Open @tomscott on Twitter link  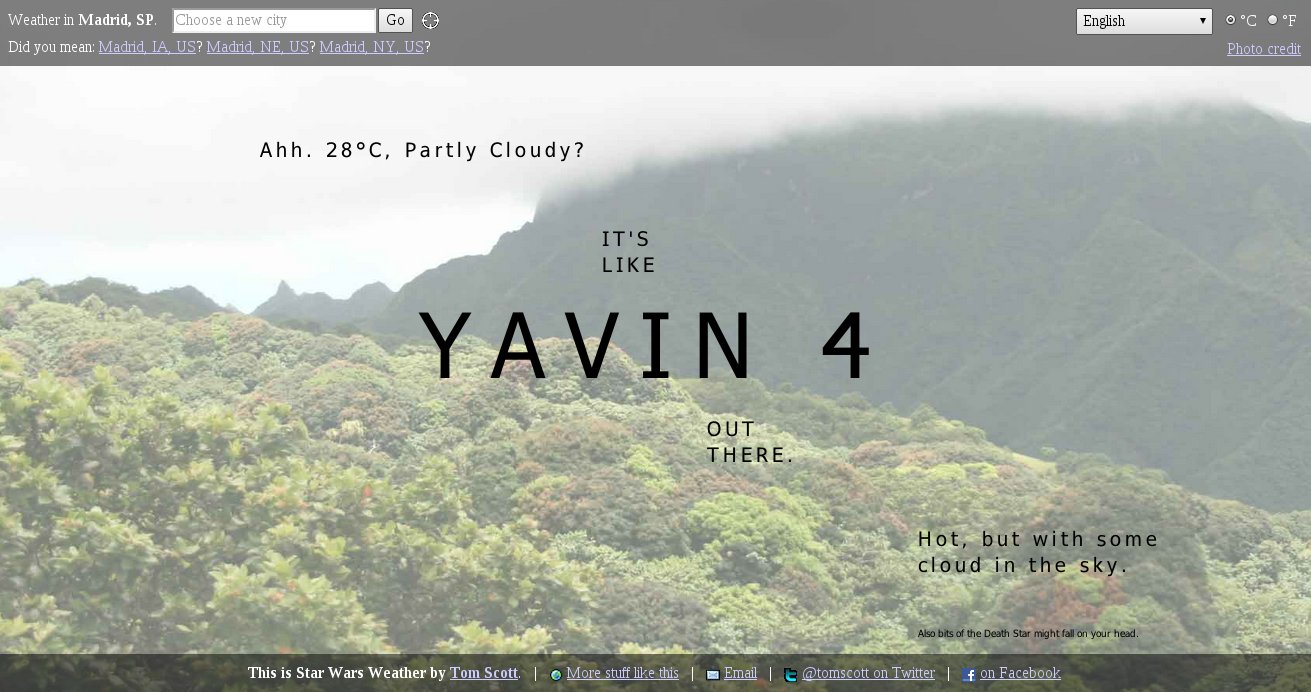[x=868, y=673]
